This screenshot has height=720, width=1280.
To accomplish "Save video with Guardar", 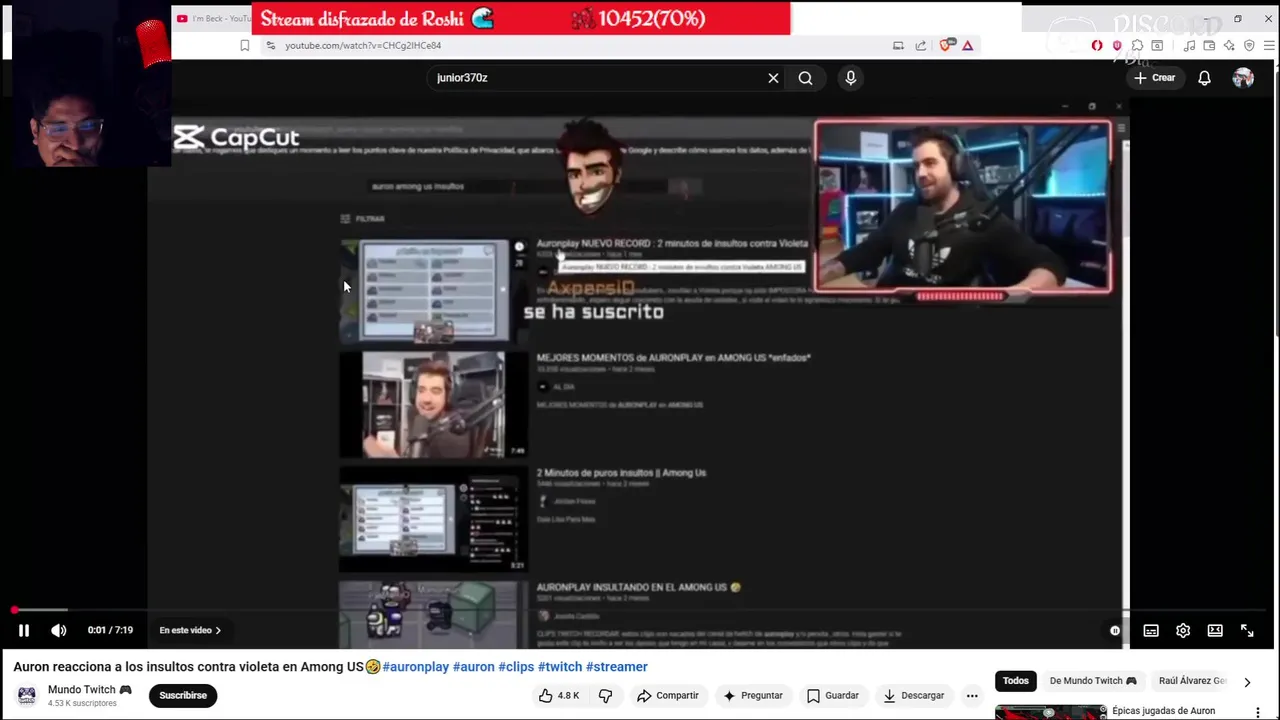I will coord(833,696).
